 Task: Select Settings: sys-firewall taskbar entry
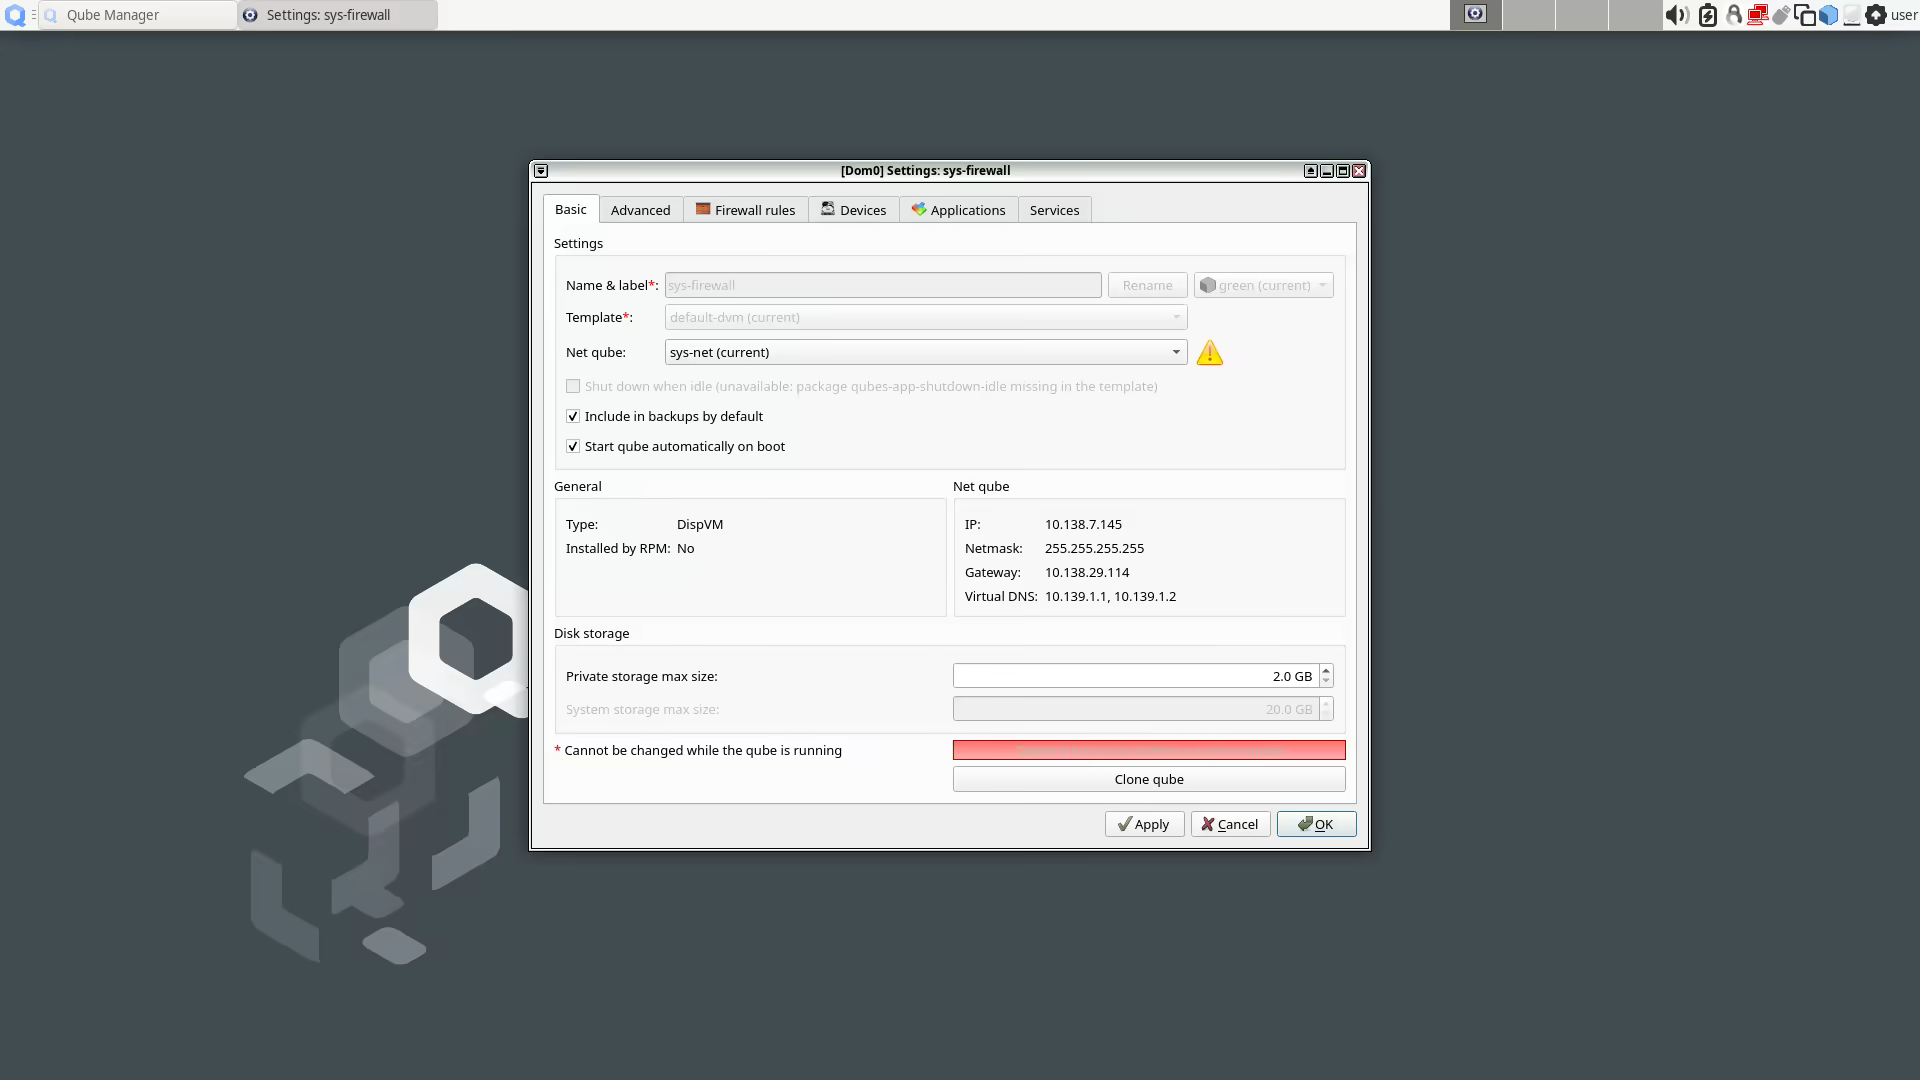(x=338, y=15)
